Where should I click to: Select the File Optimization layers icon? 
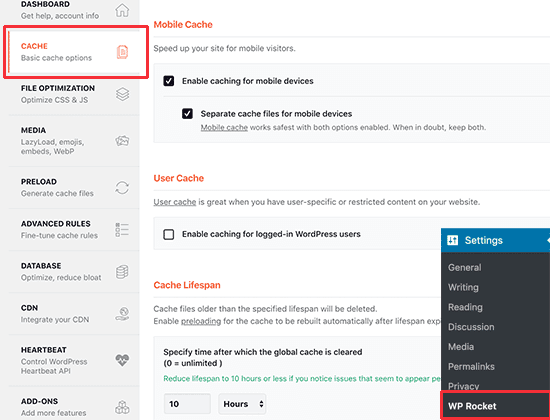click(x=122, y=94)
